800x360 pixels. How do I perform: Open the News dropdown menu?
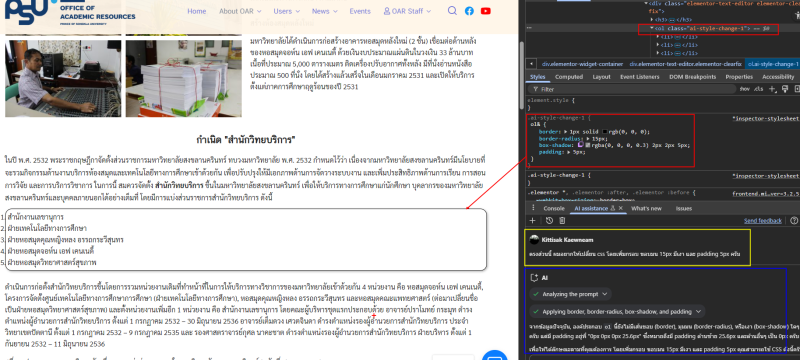[x=324, y=11]
